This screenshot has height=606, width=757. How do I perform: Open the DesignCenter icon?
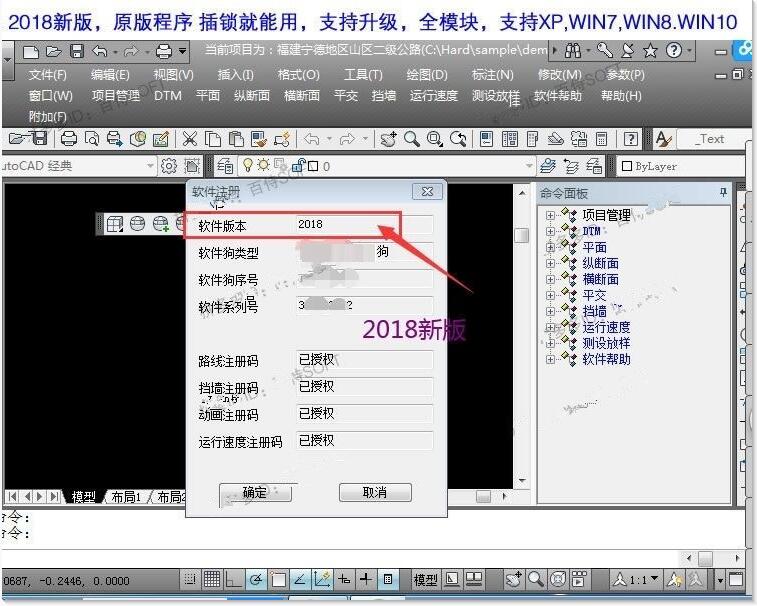pyautogui.click(x=509, y=139)
